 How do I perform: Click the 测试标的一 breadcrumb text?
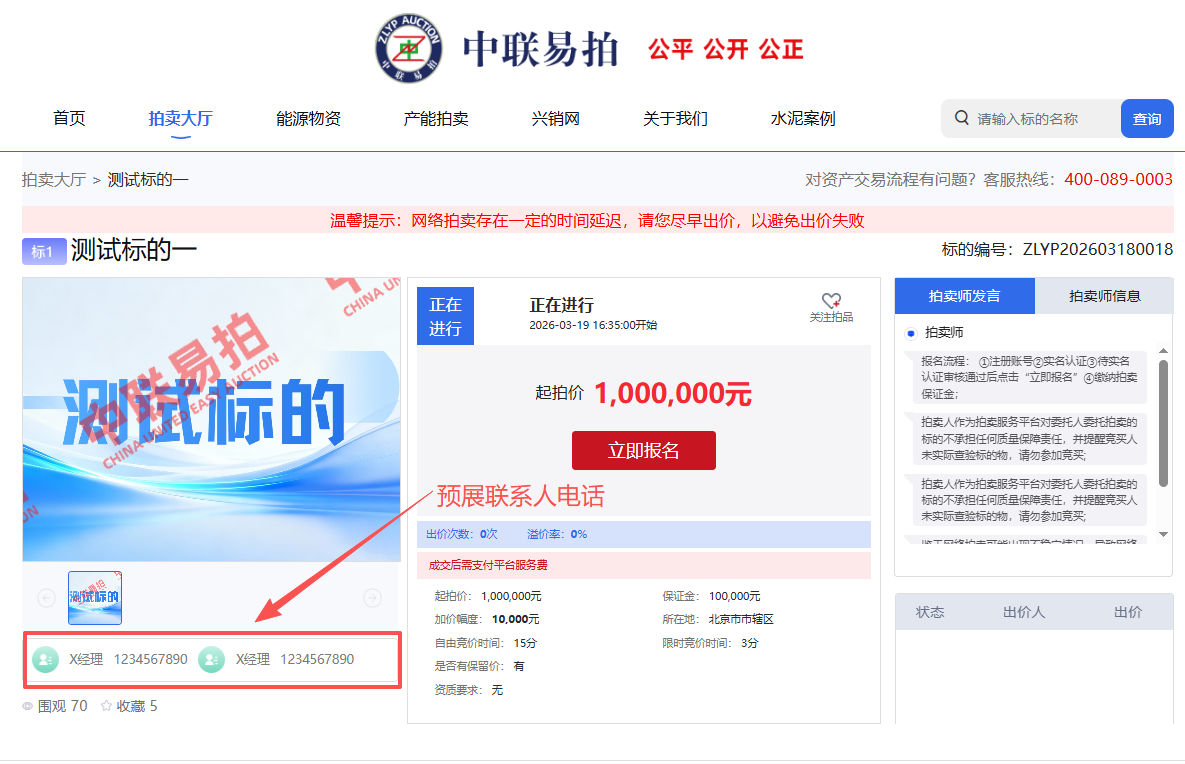tap(148, 180)
